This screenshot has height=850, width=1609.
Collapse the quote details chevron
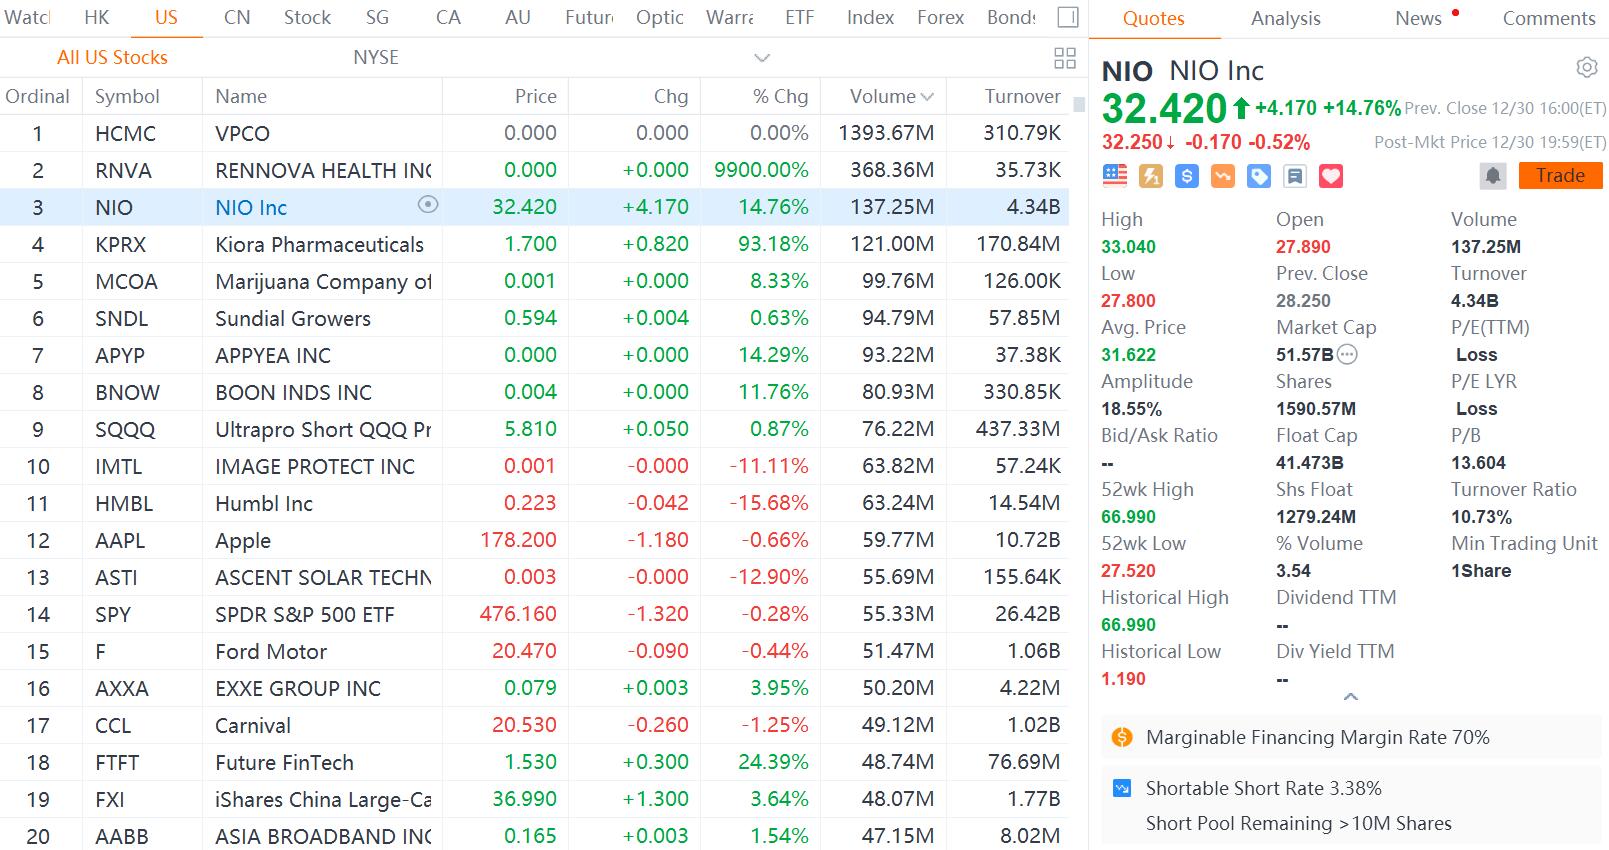1350,696
